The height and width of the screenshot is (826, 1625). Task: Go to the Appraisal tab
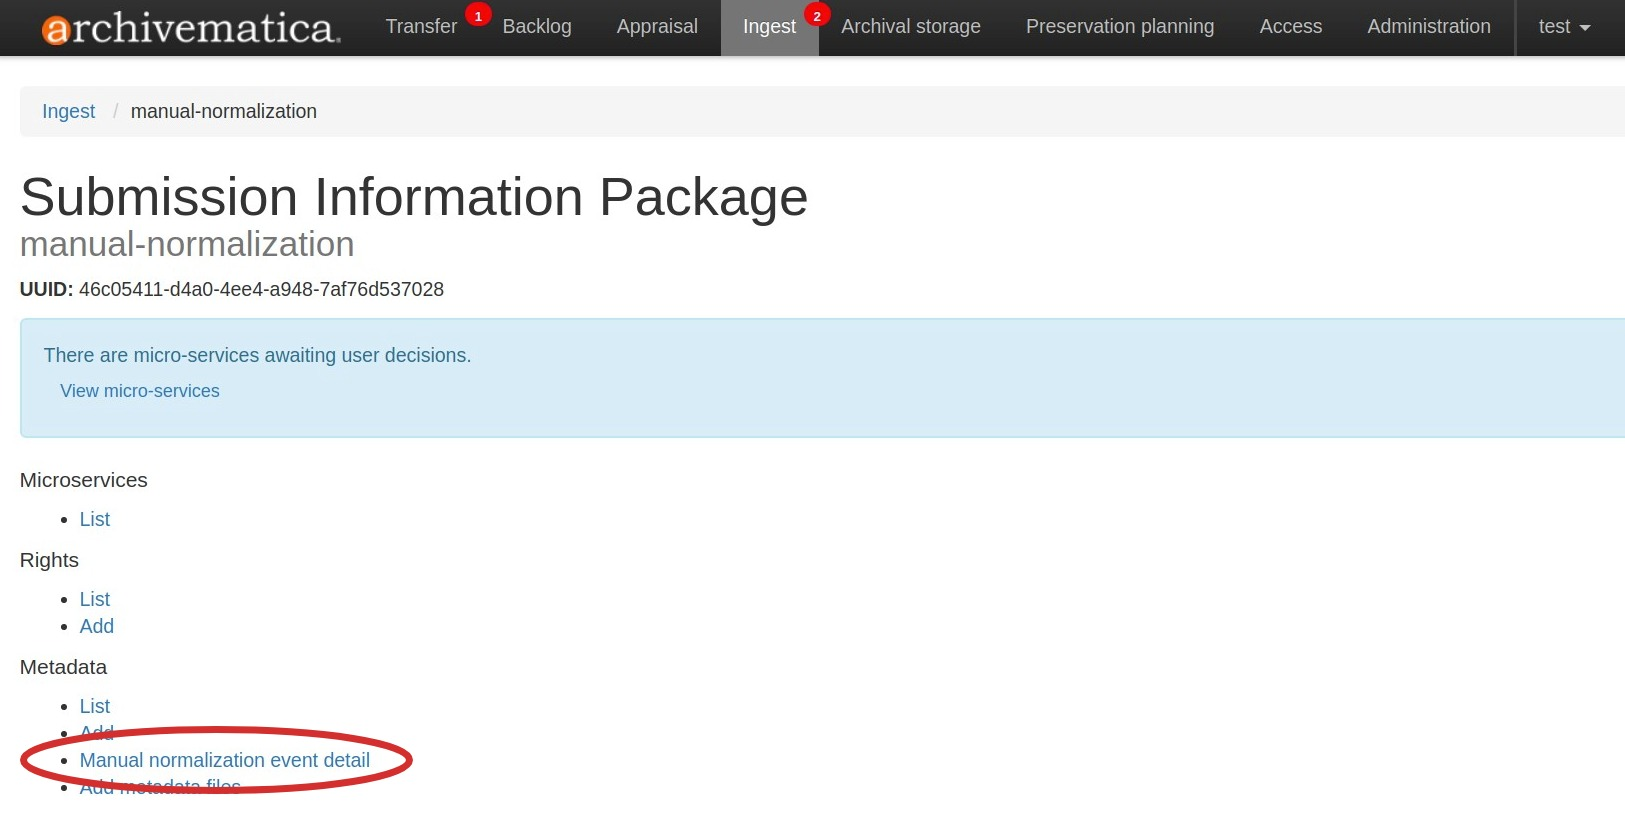(x=657, y=27)
